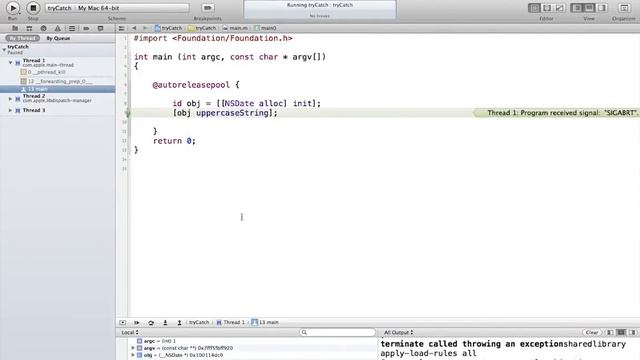Open the Local variables scope dropdown
Viewport: 640px width, 360px height.
(x=130, y=332)
